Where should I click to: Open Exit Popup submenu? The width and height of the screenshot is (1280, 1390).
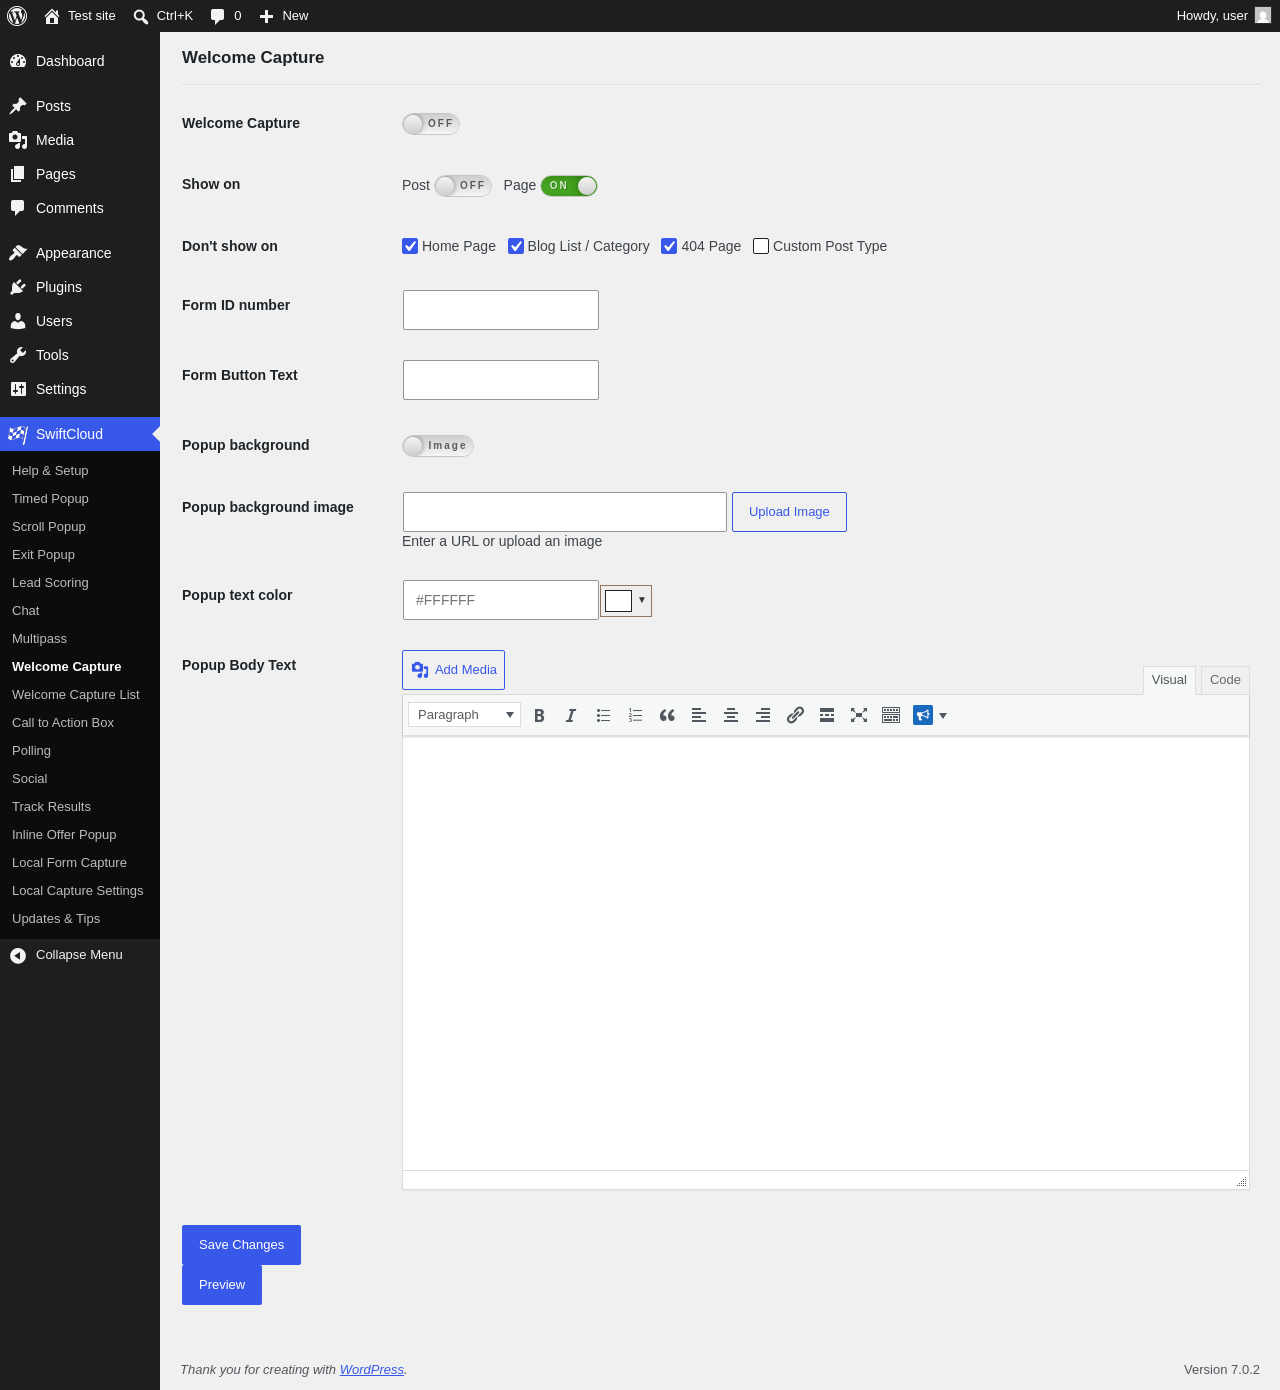coord(80,555)
